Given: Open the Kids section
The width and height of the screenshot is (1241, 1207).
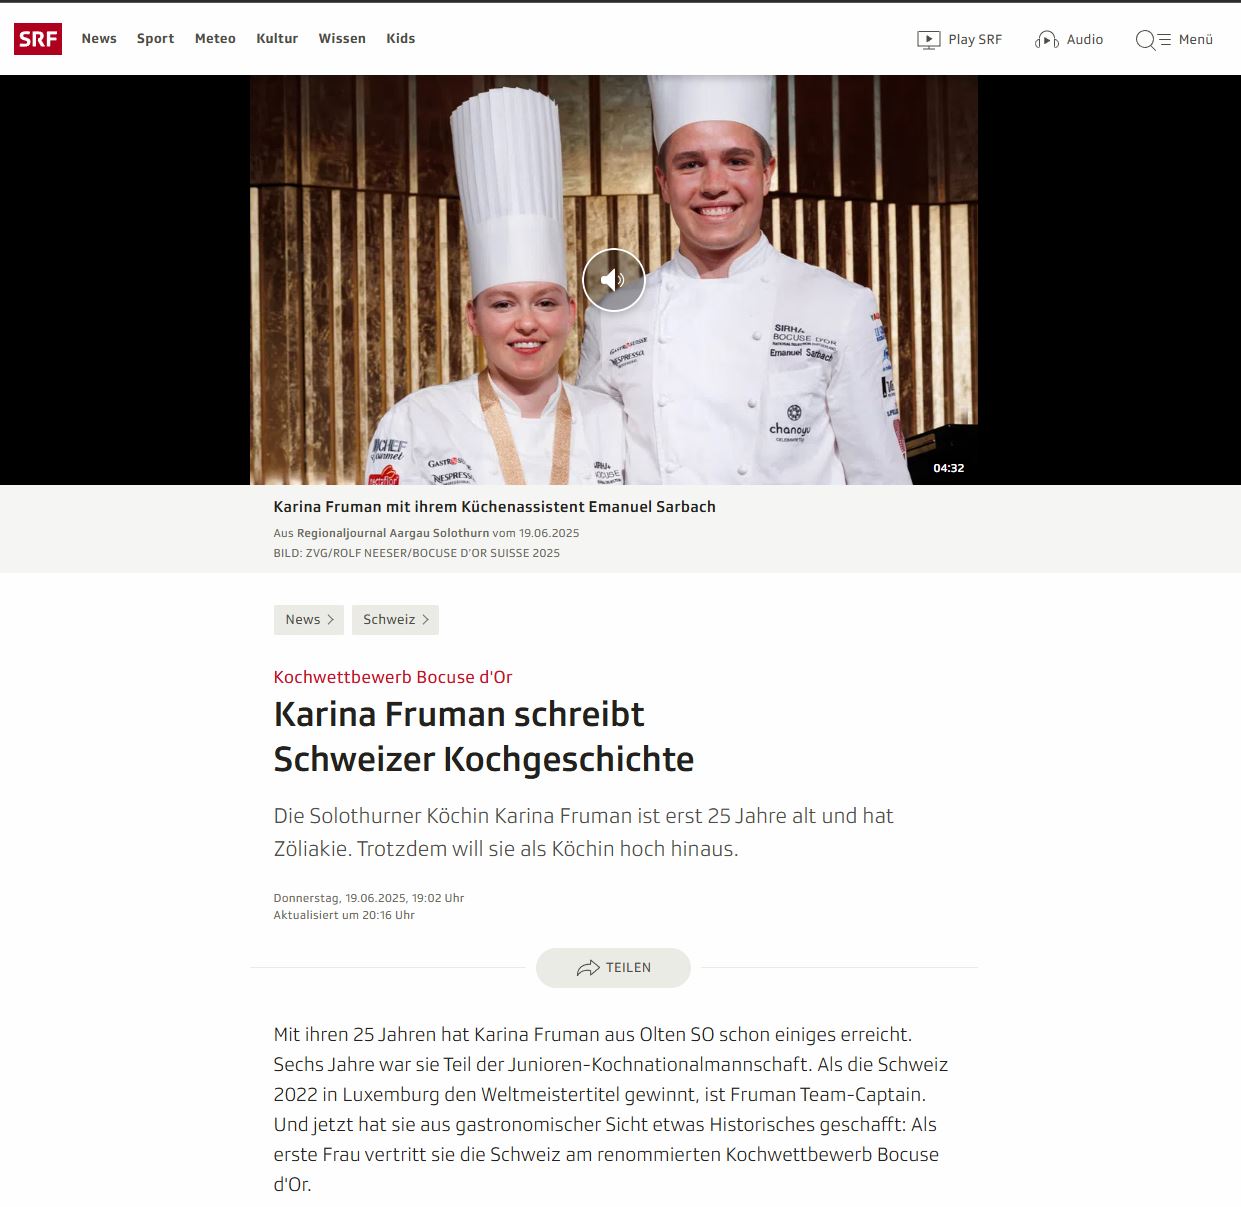Looking at the screenshot, I should [x=400, y=39].
